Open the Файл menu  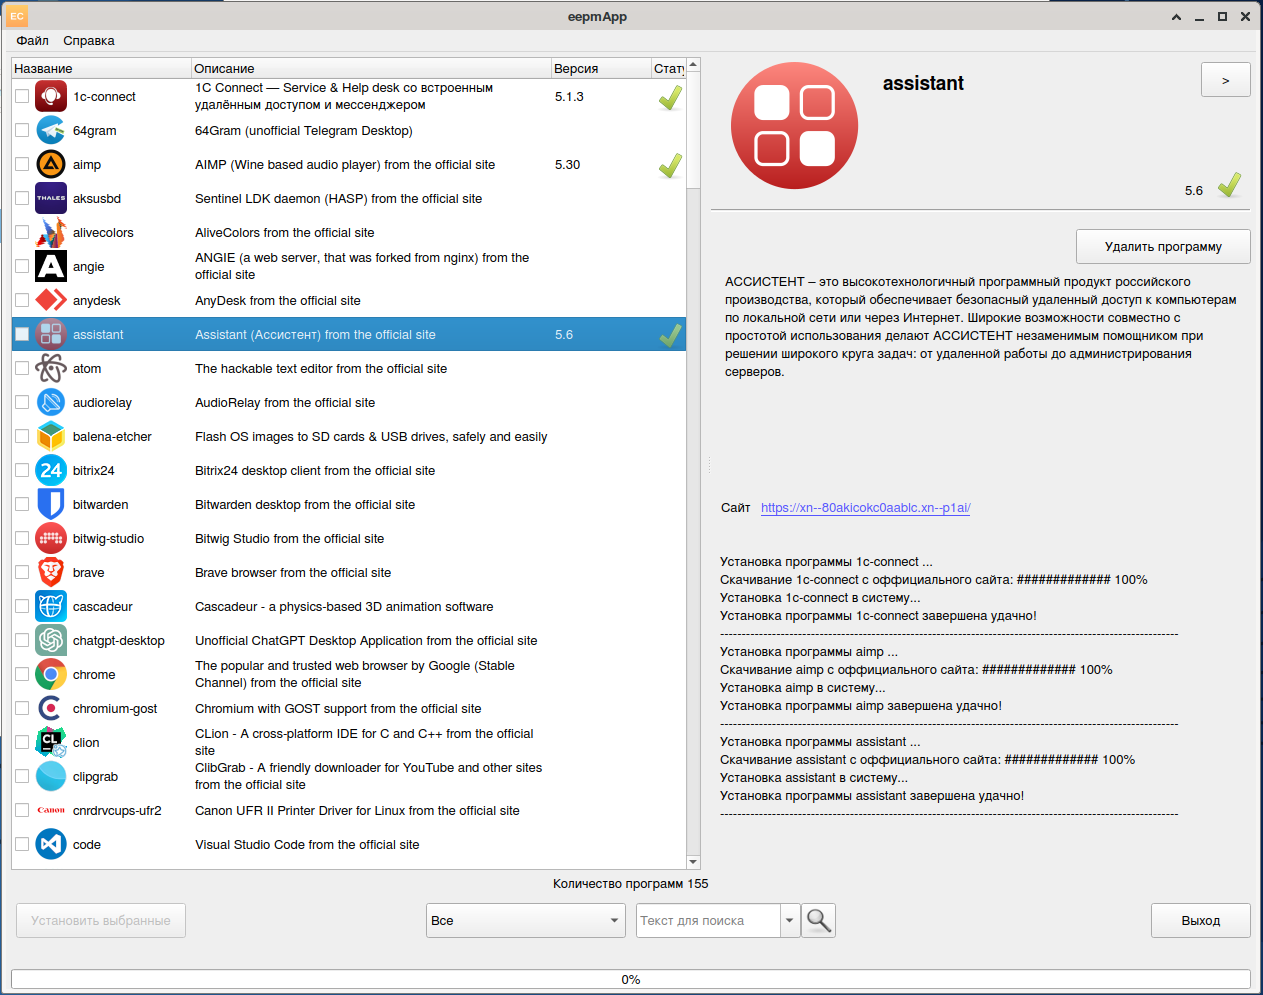click(33, 41)
